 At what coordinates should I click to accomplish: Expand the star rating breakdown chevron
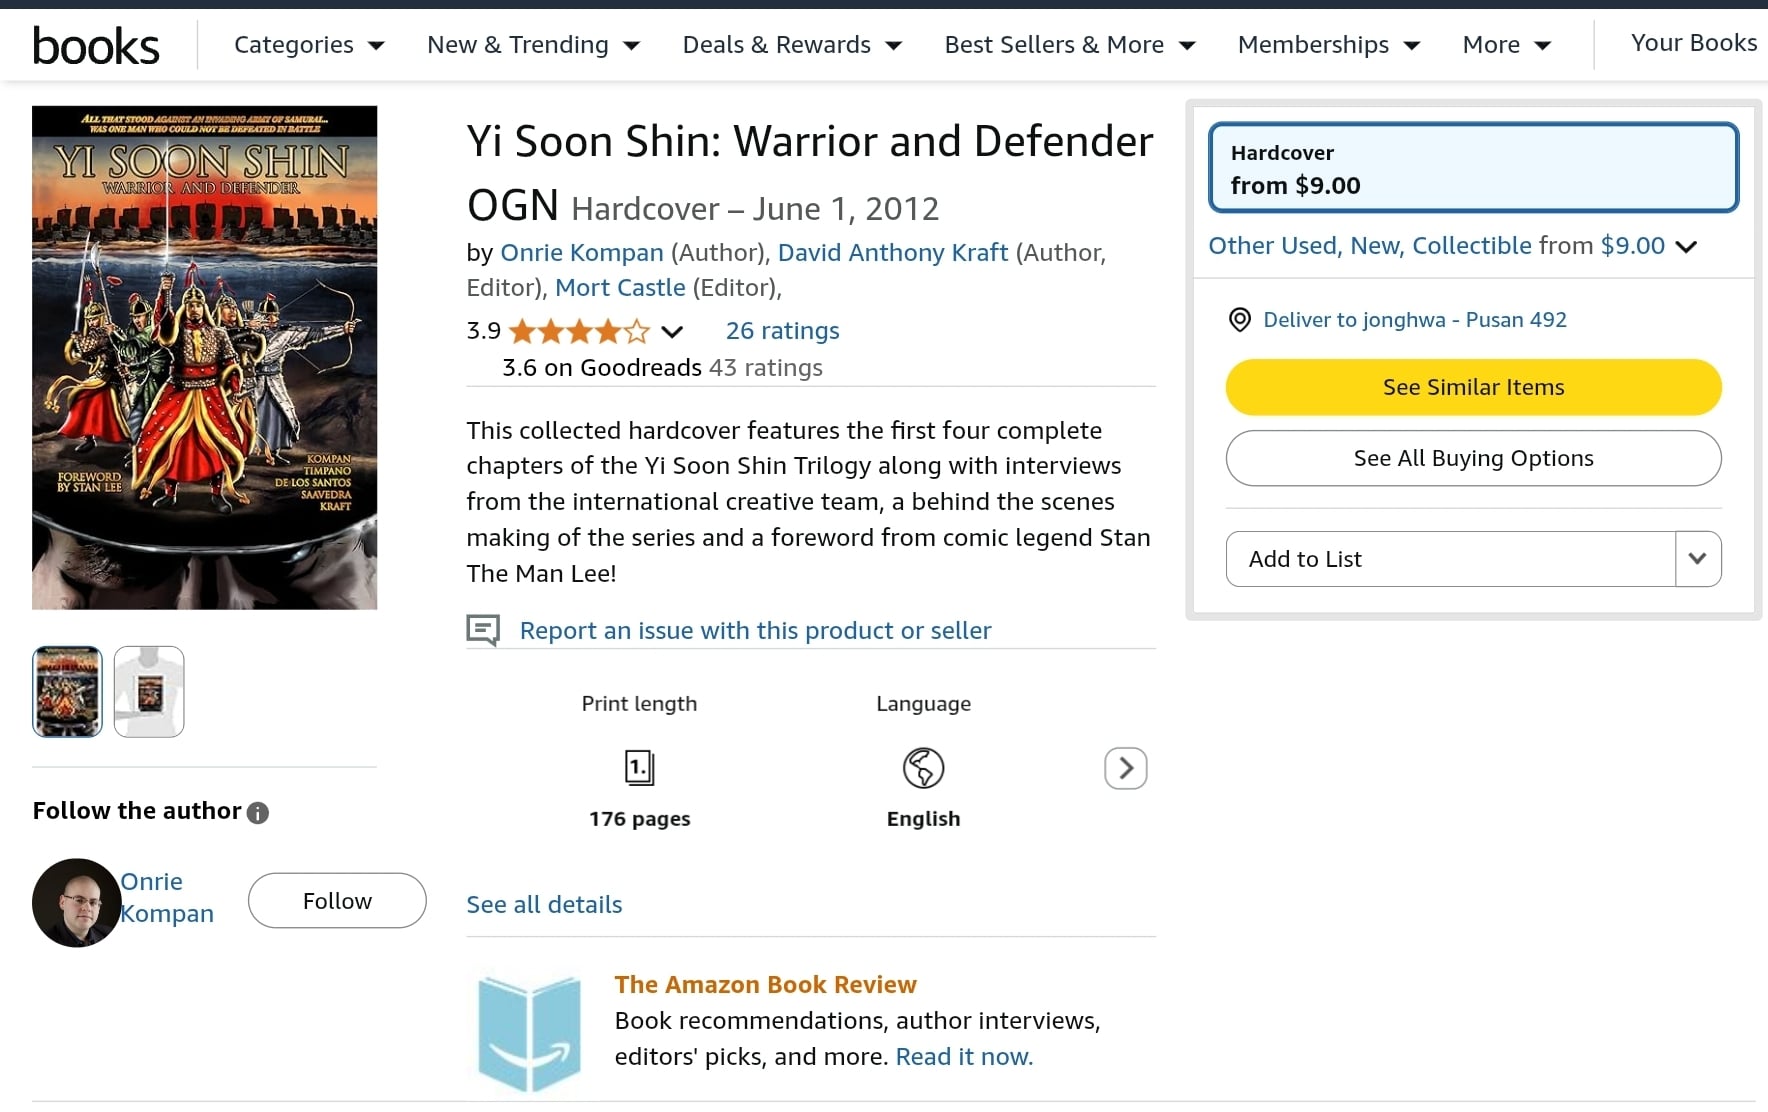pyautogui.click(x=672, y=332)
